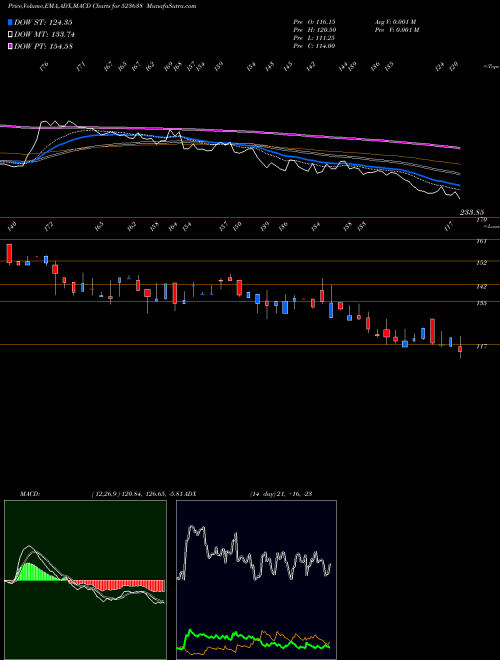Screen dimensions: 500x660
Task: Click the Pre O: 116.15 value
Action: click(314, 22)
